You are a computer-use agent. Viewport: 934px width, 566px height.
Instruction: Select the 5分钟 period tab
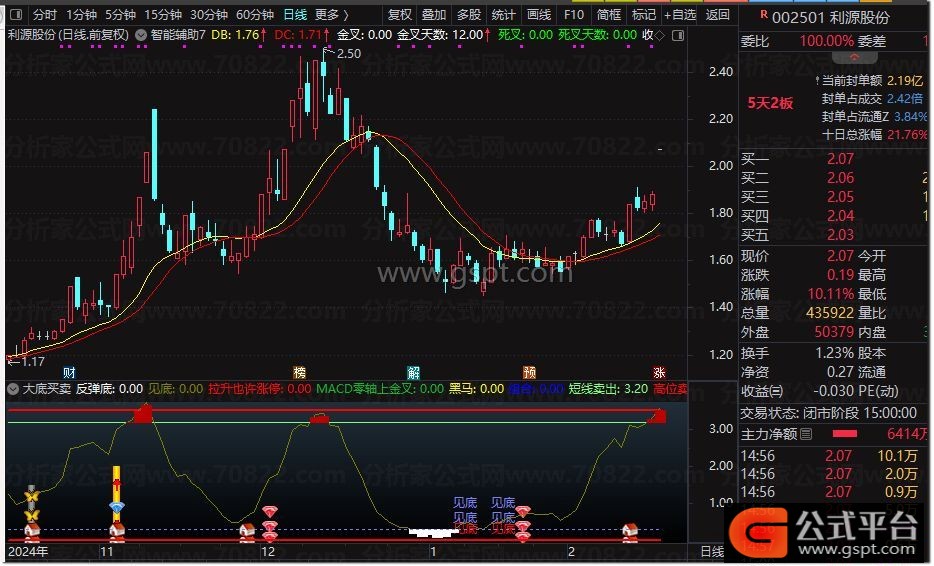[x=120, y=14]
